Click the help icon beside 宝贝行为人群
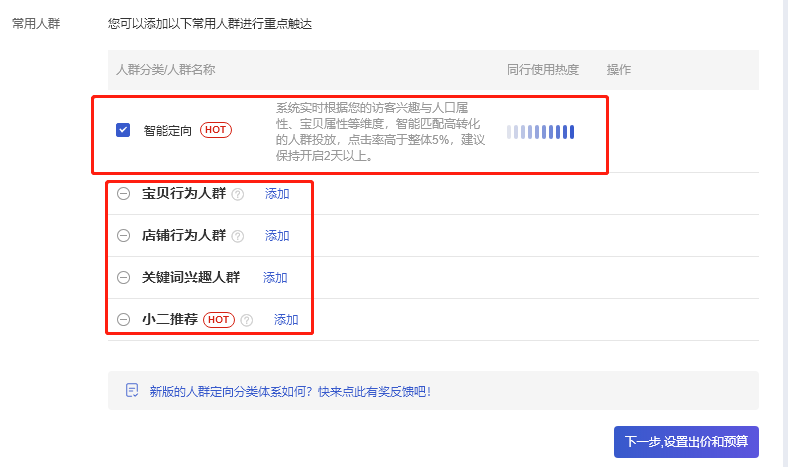Viewport: 788px width, 467px height. (238, 194)
